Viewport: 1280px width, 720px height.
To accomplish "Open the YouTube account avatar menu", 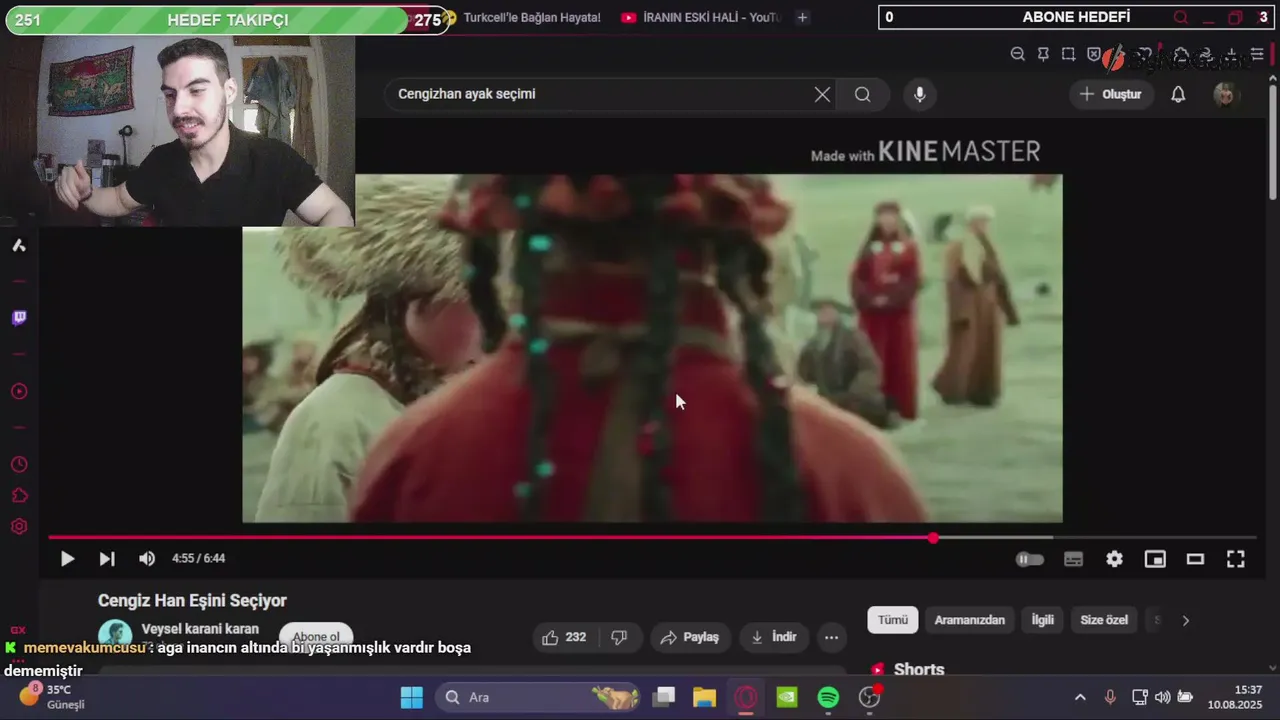I will click(x=1226, y=94).
